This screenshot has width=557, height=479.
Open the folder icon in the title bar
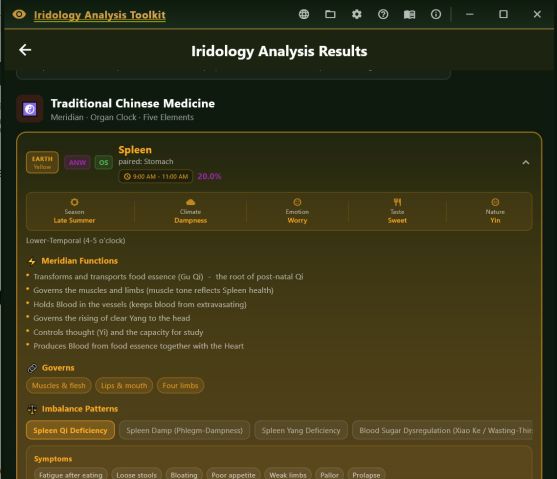tap(330, 14)
